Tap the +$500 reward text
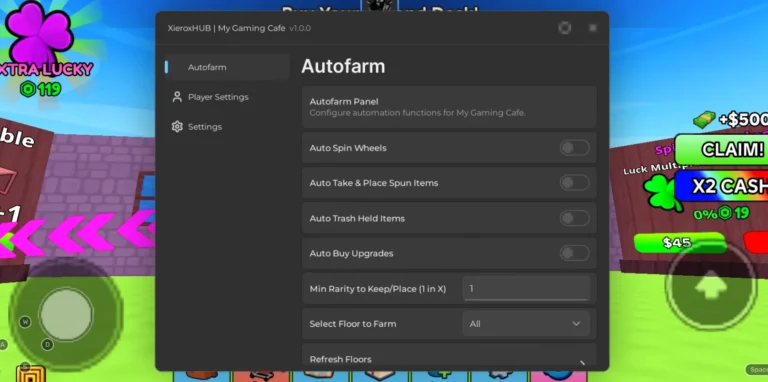 click(x=743, y=119)
